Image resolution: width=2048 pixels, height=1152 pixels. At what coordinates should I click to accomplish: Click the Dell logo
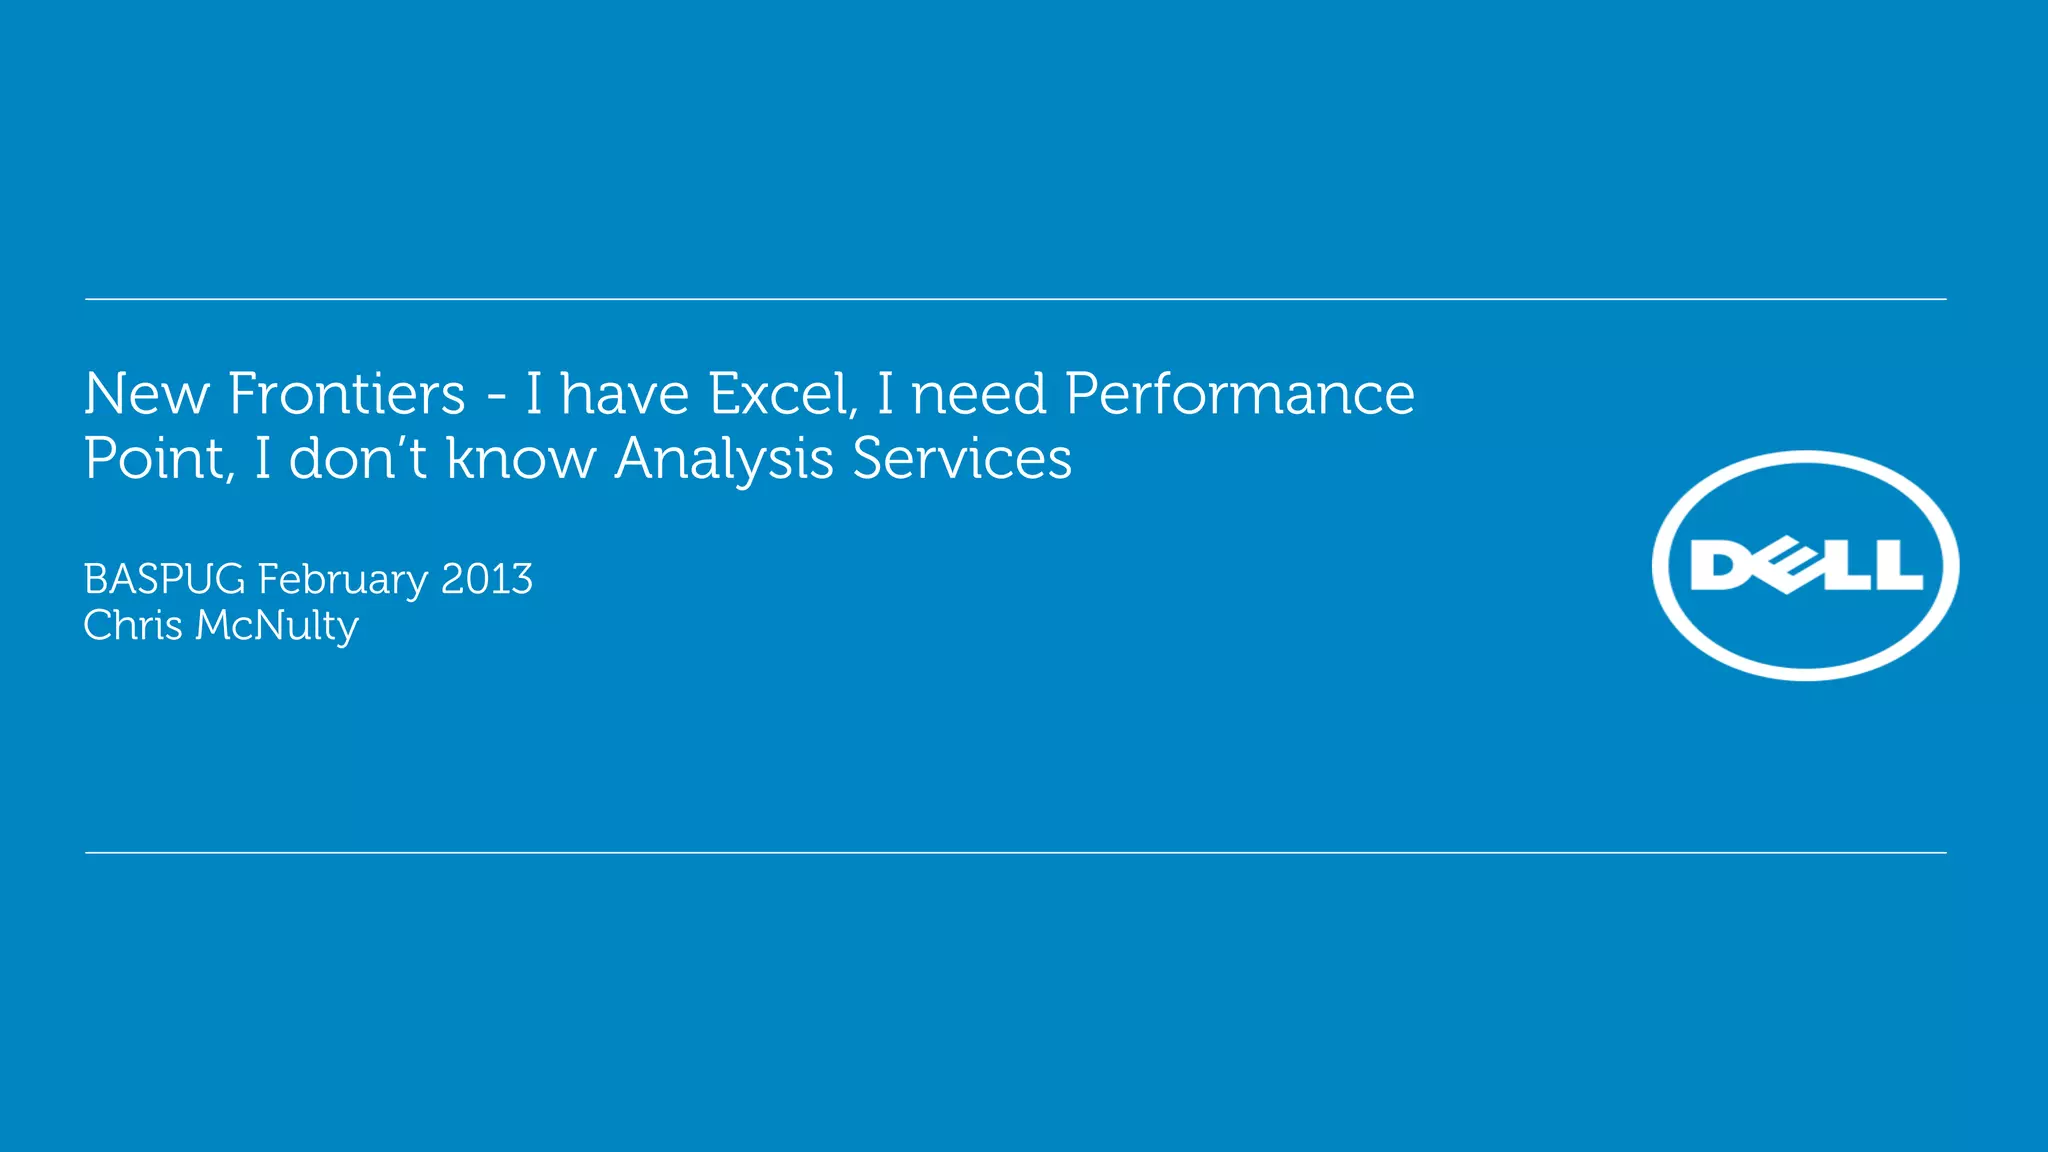(1805, 566)
